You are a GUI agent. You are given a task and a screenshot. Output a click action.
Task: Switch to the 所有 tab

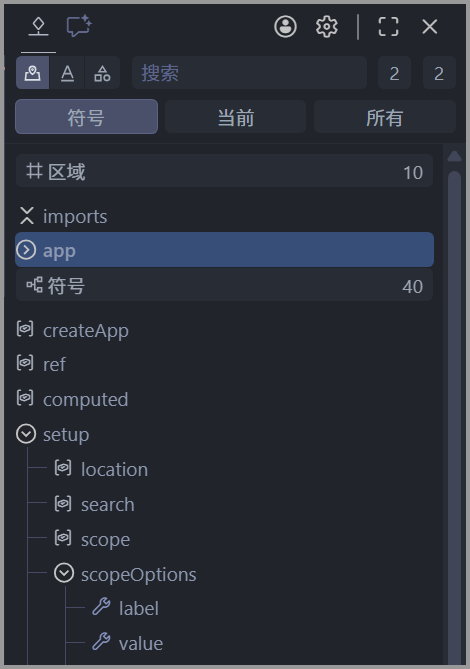pos(385,117)
